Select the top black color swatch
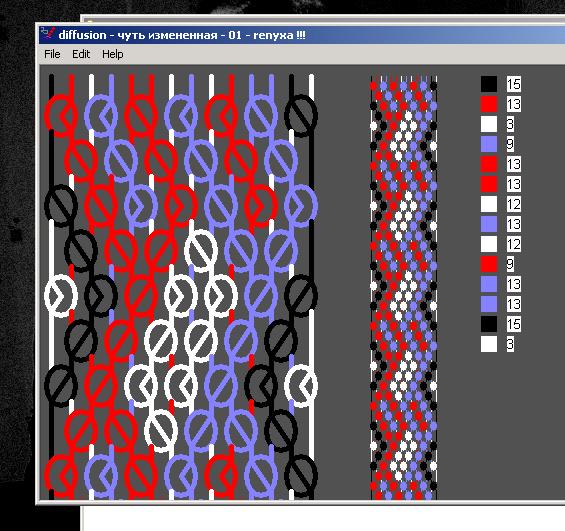 click(489, 84)
